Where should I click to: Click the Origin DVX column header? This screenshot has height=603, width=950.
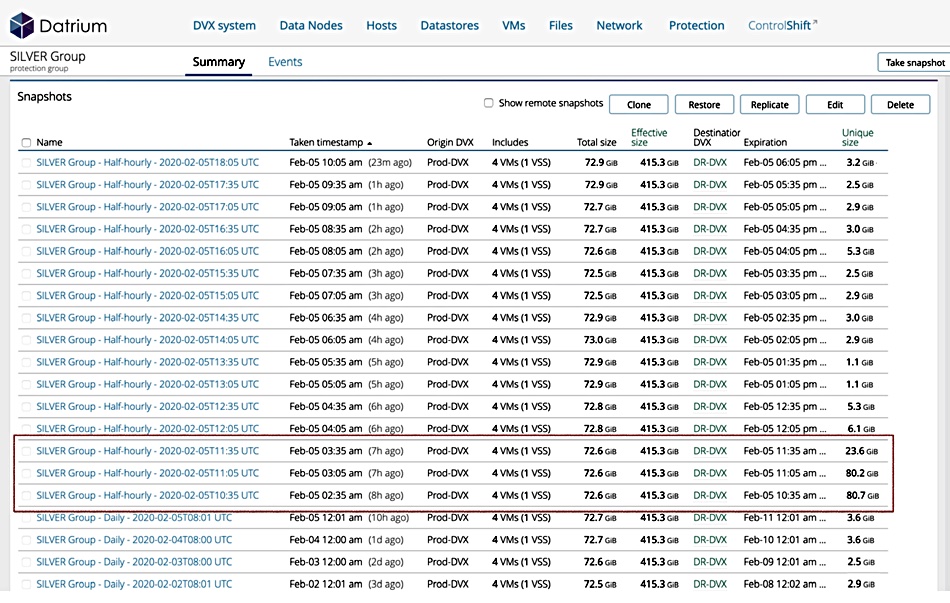pos(450,142)
